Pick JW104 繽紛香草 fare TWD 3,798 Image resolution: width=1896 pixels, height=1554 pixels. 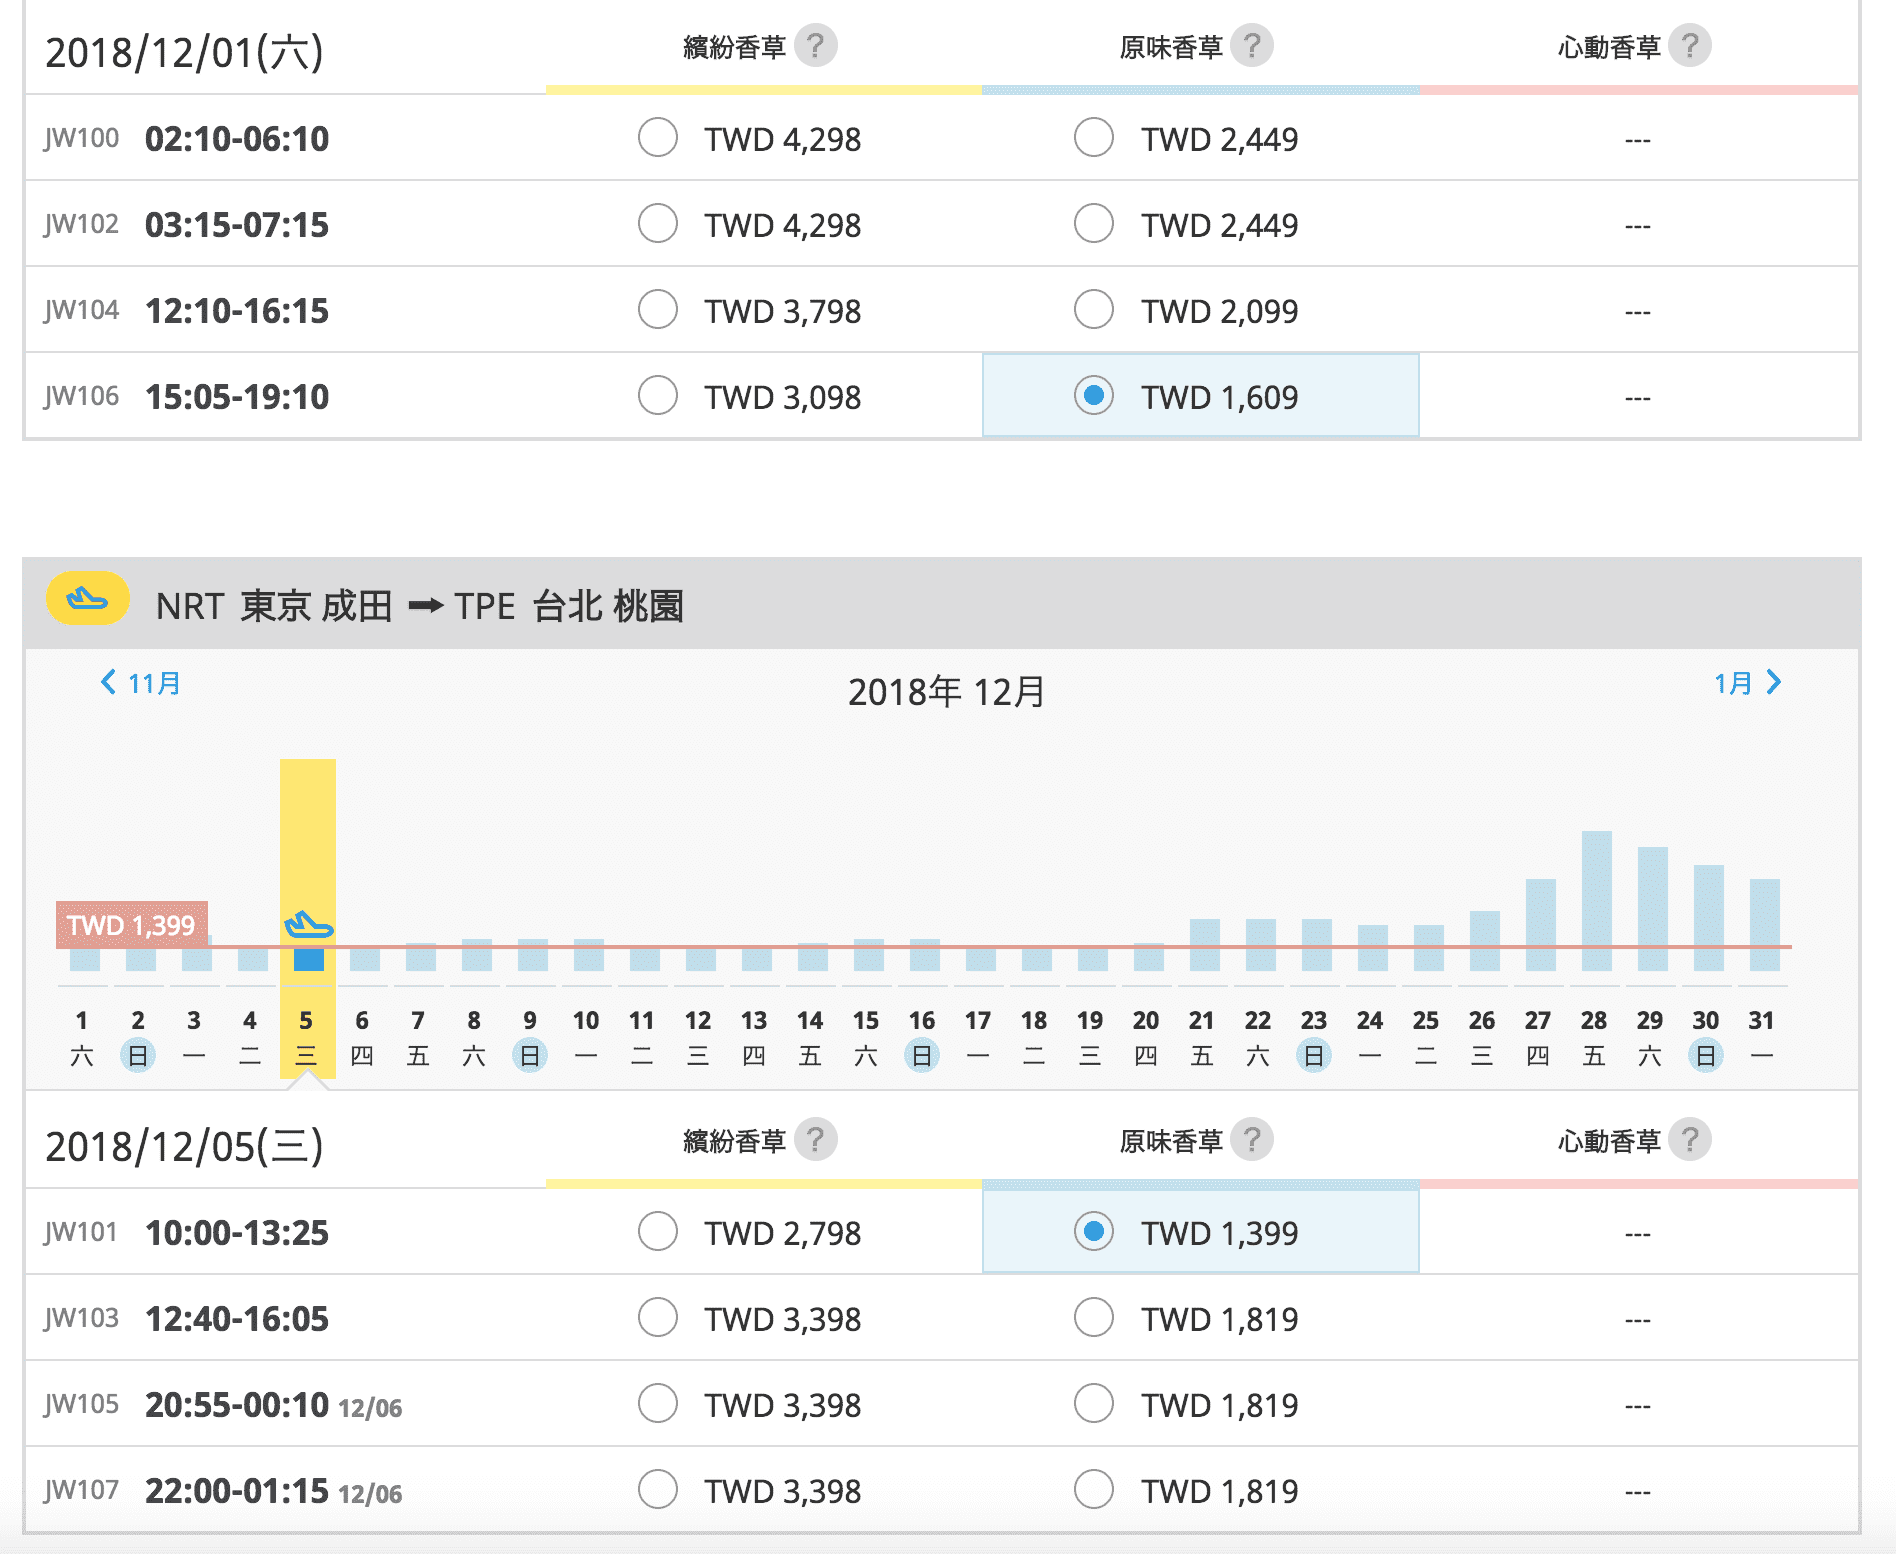point(658,310)
